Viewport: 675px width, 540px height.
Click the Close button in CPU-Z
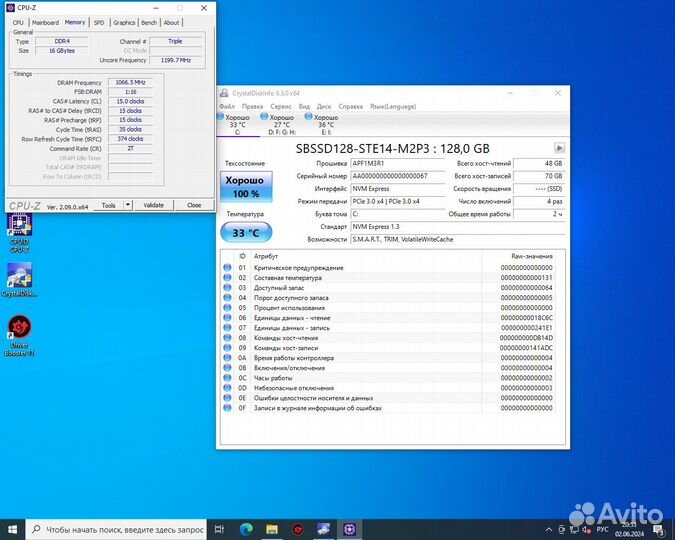194,205
